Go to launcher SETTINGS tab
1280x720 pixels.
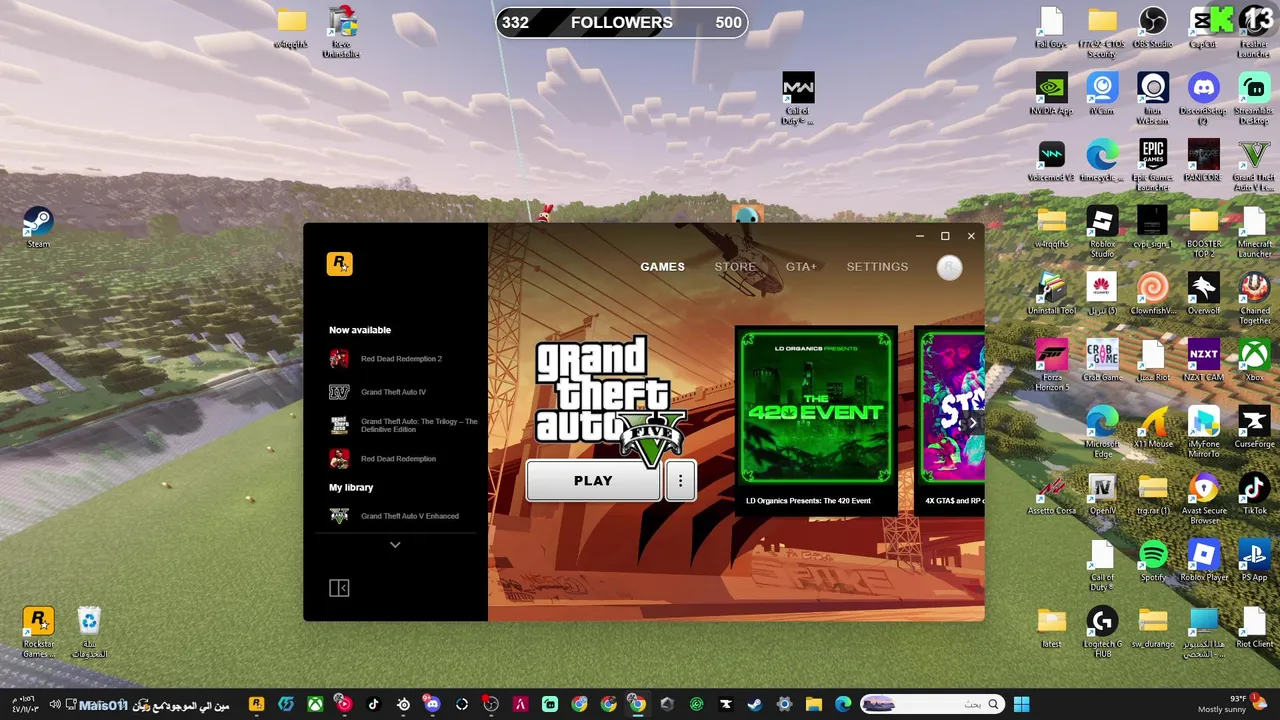click(x=877, y=267)
